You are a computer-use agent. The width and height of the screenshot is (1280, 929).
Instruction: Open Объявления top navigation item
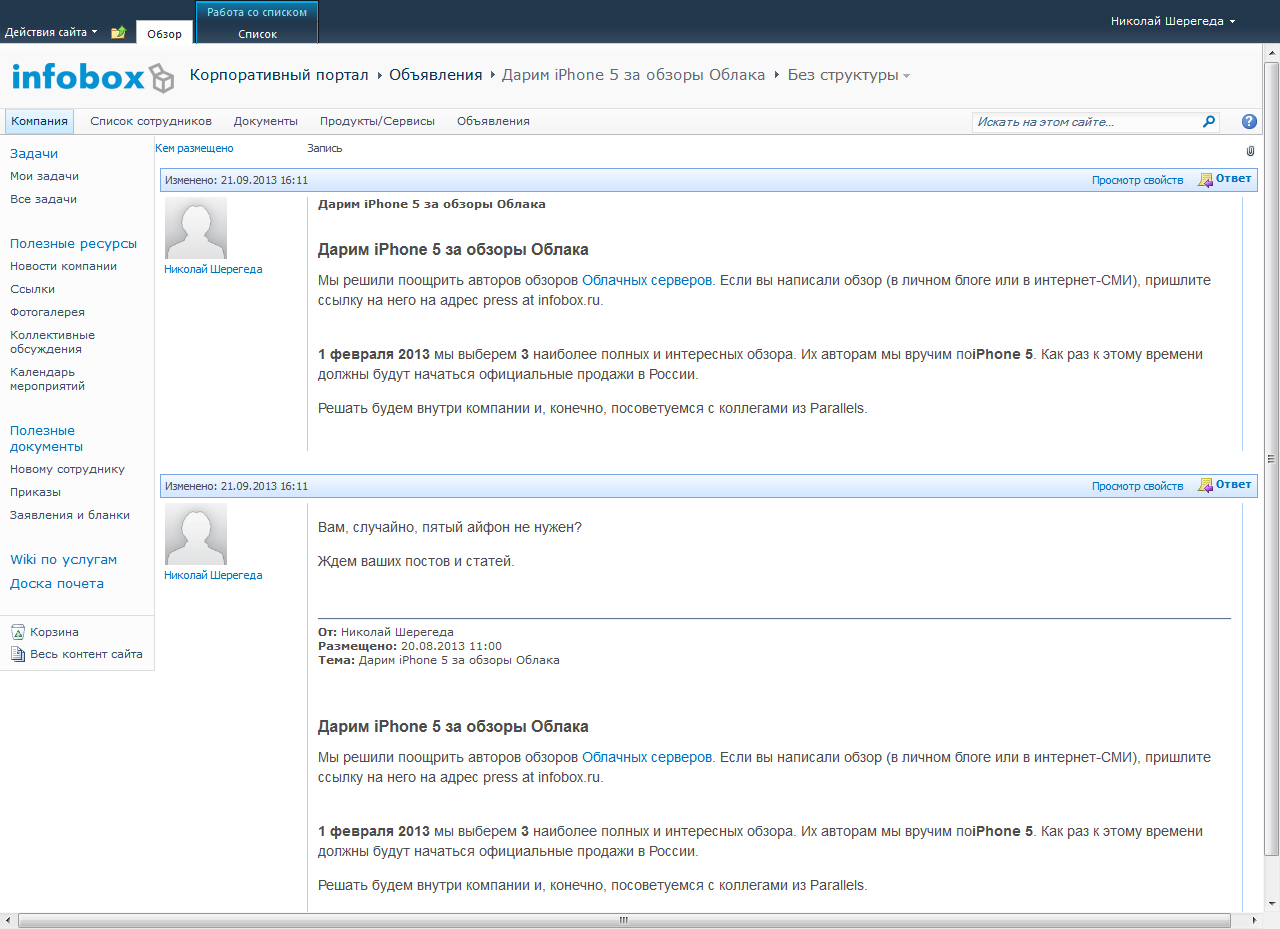coord(493,121)
